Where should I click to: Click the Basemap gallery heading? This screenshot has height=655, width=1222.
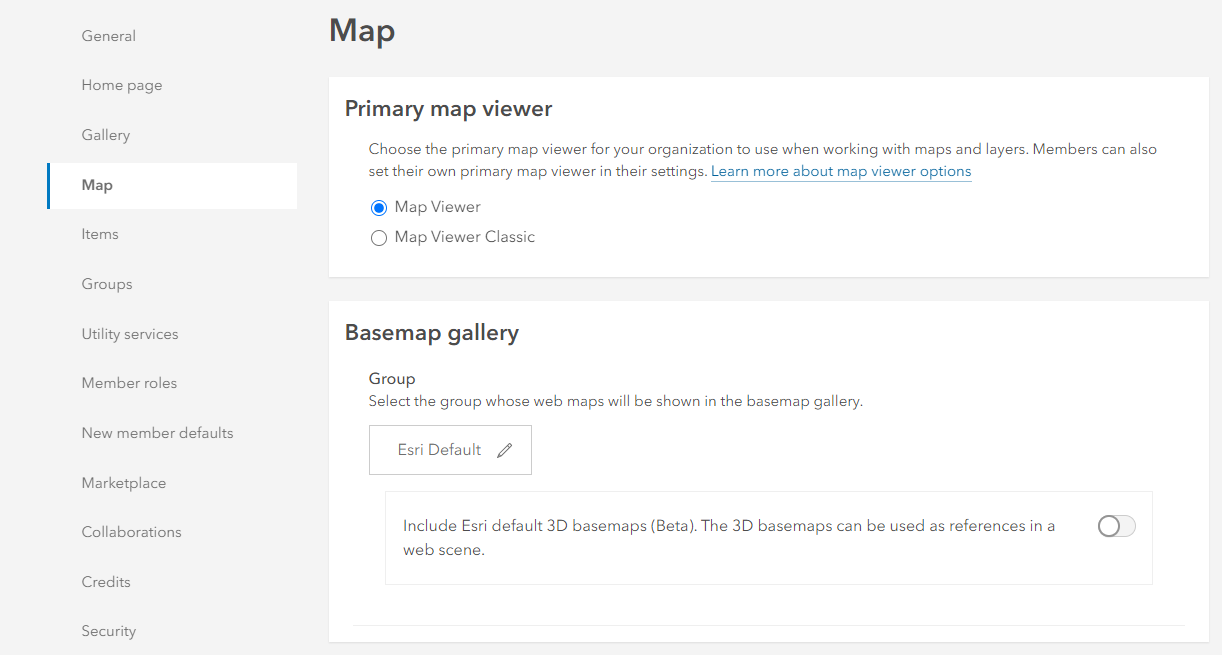tap(432, 332)
